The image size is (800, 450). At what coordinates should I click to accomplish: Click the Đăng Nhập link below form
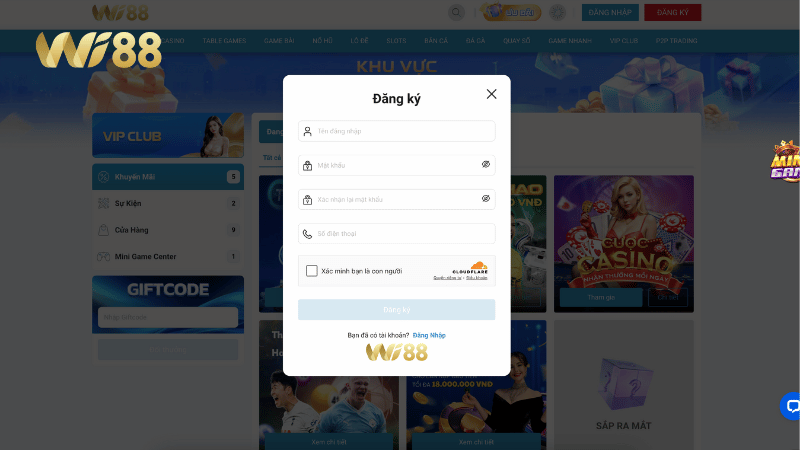point(429,335)
